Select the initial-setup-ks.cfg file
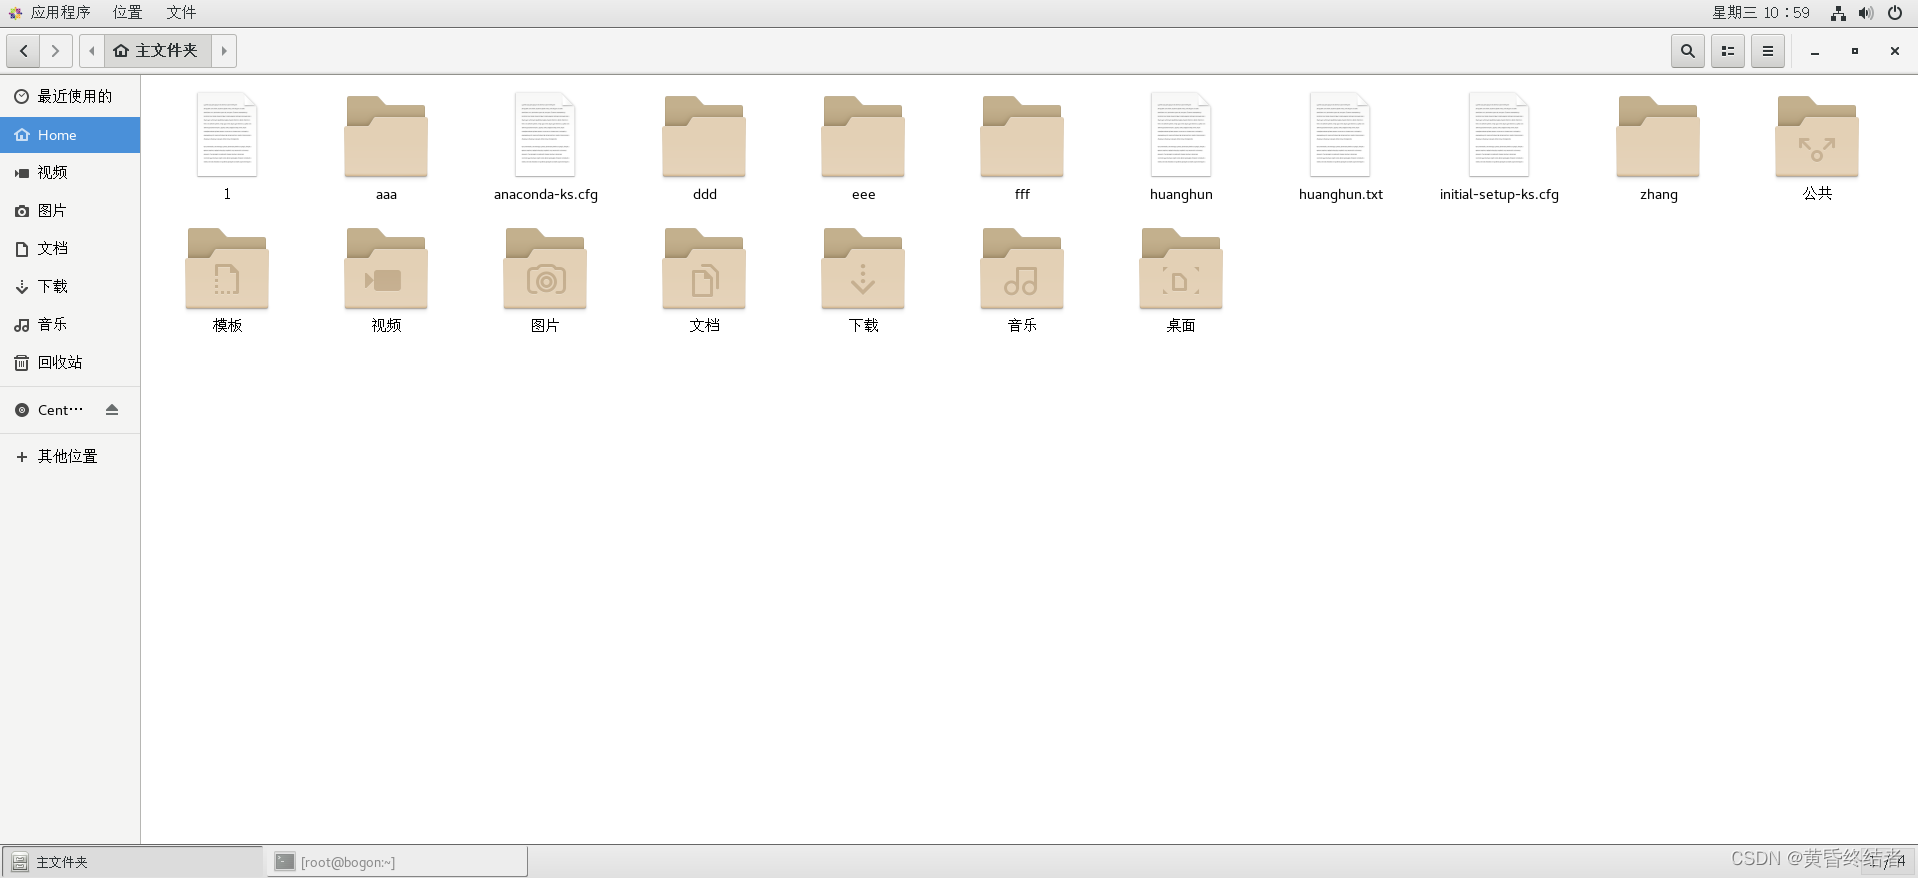Viewport: 1918px width, 878px height. 1499,147
